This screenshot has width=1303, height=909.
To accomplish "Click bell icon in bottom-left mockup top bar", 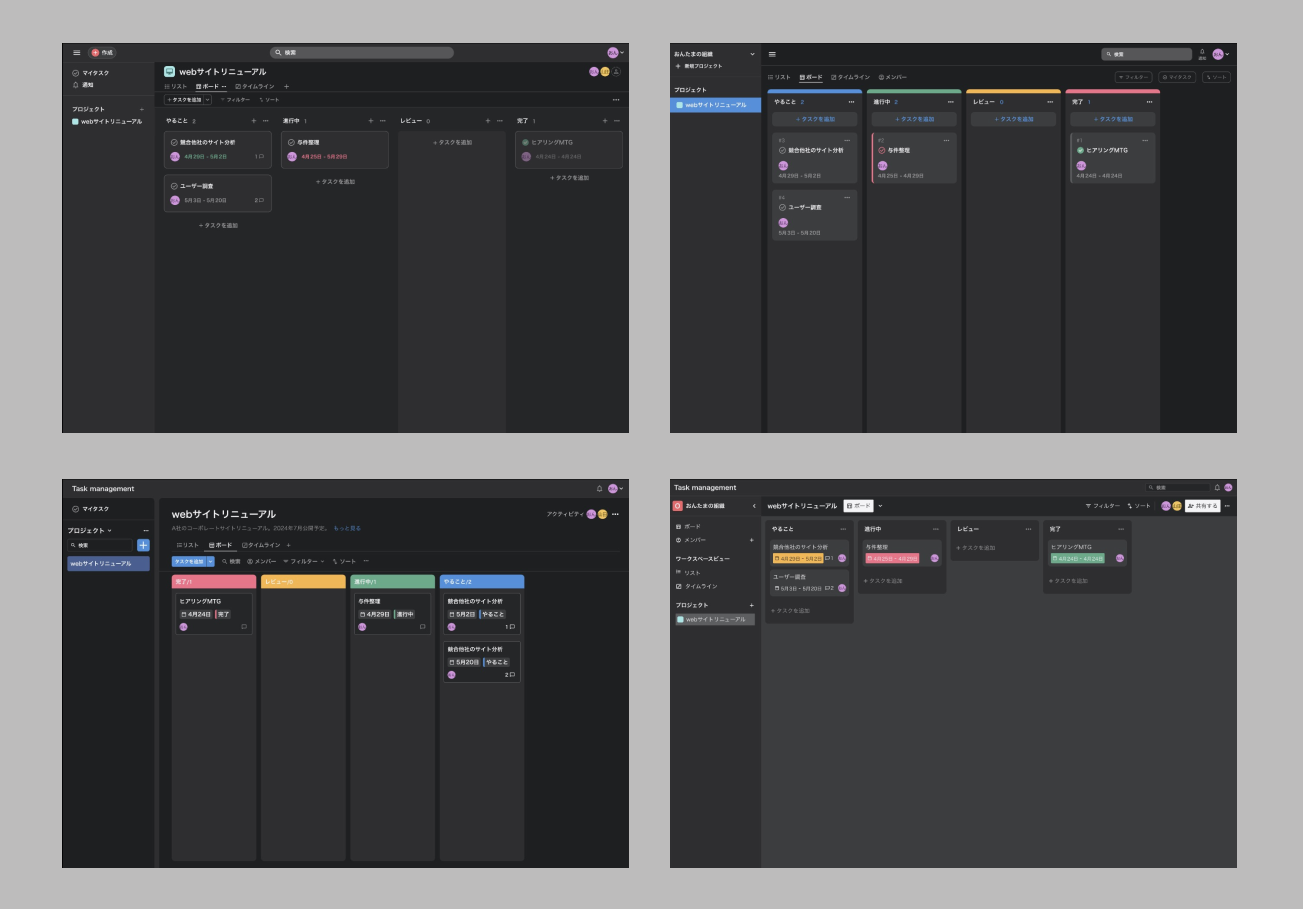I will pos(600,488).
